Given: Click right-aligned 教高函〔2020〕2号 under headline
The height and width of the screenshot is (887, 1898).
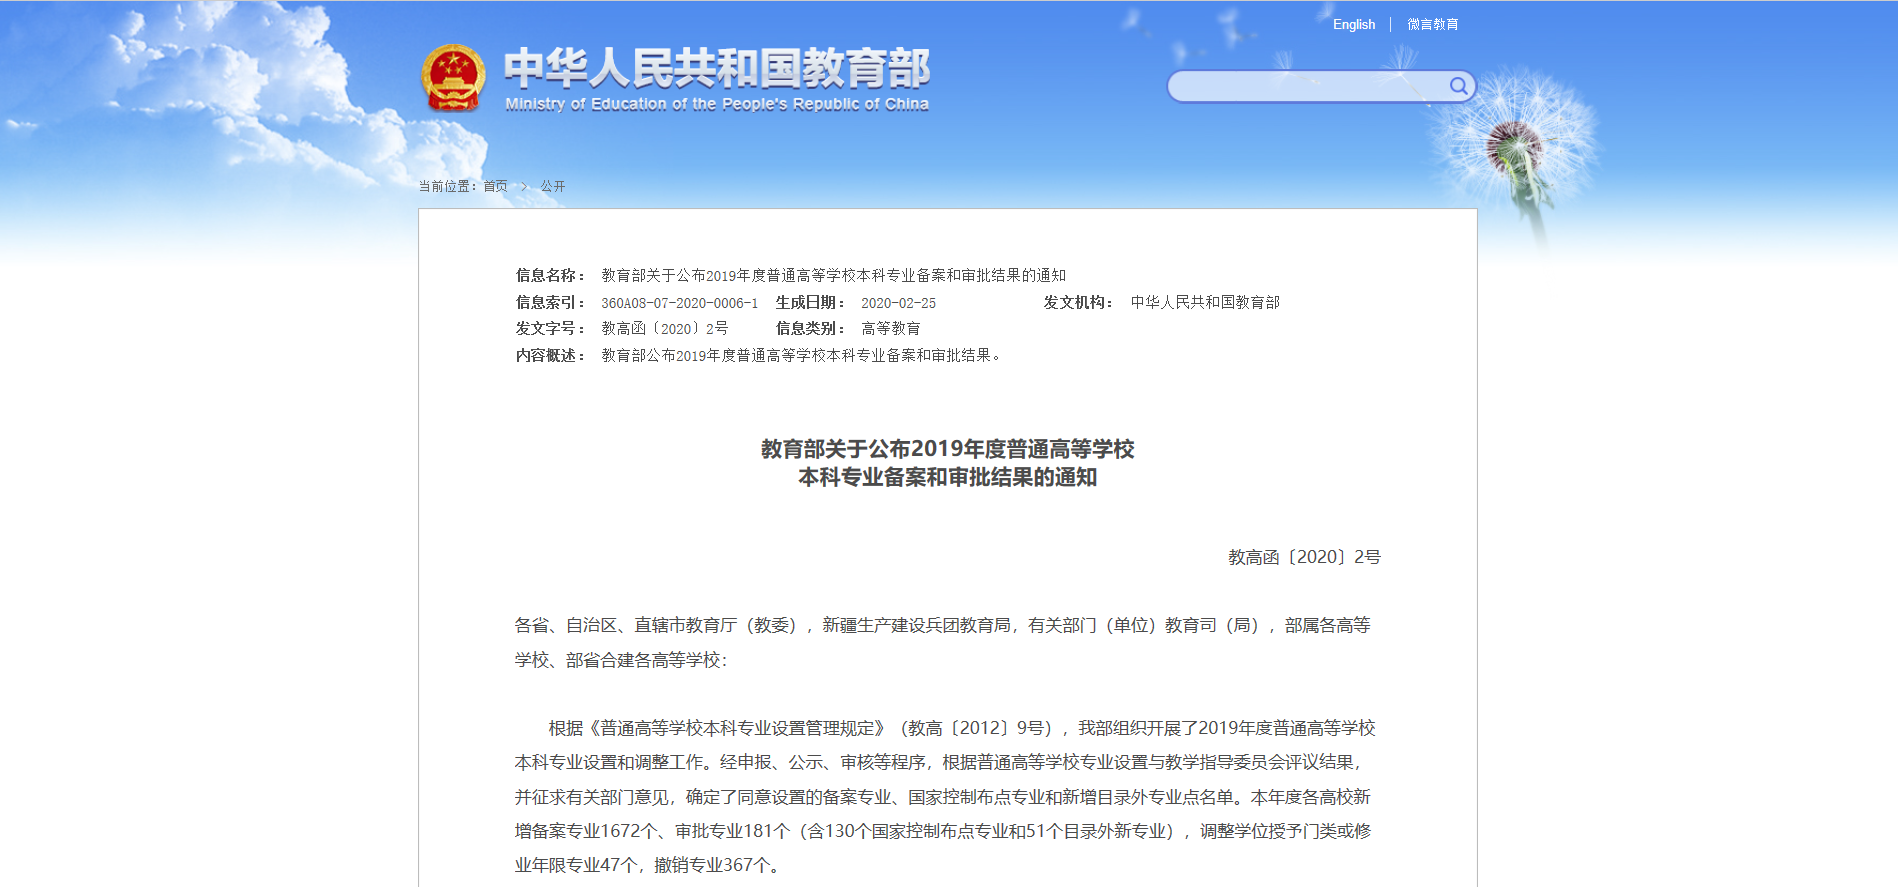Looking at the screenshot, I should (1305, 557).
